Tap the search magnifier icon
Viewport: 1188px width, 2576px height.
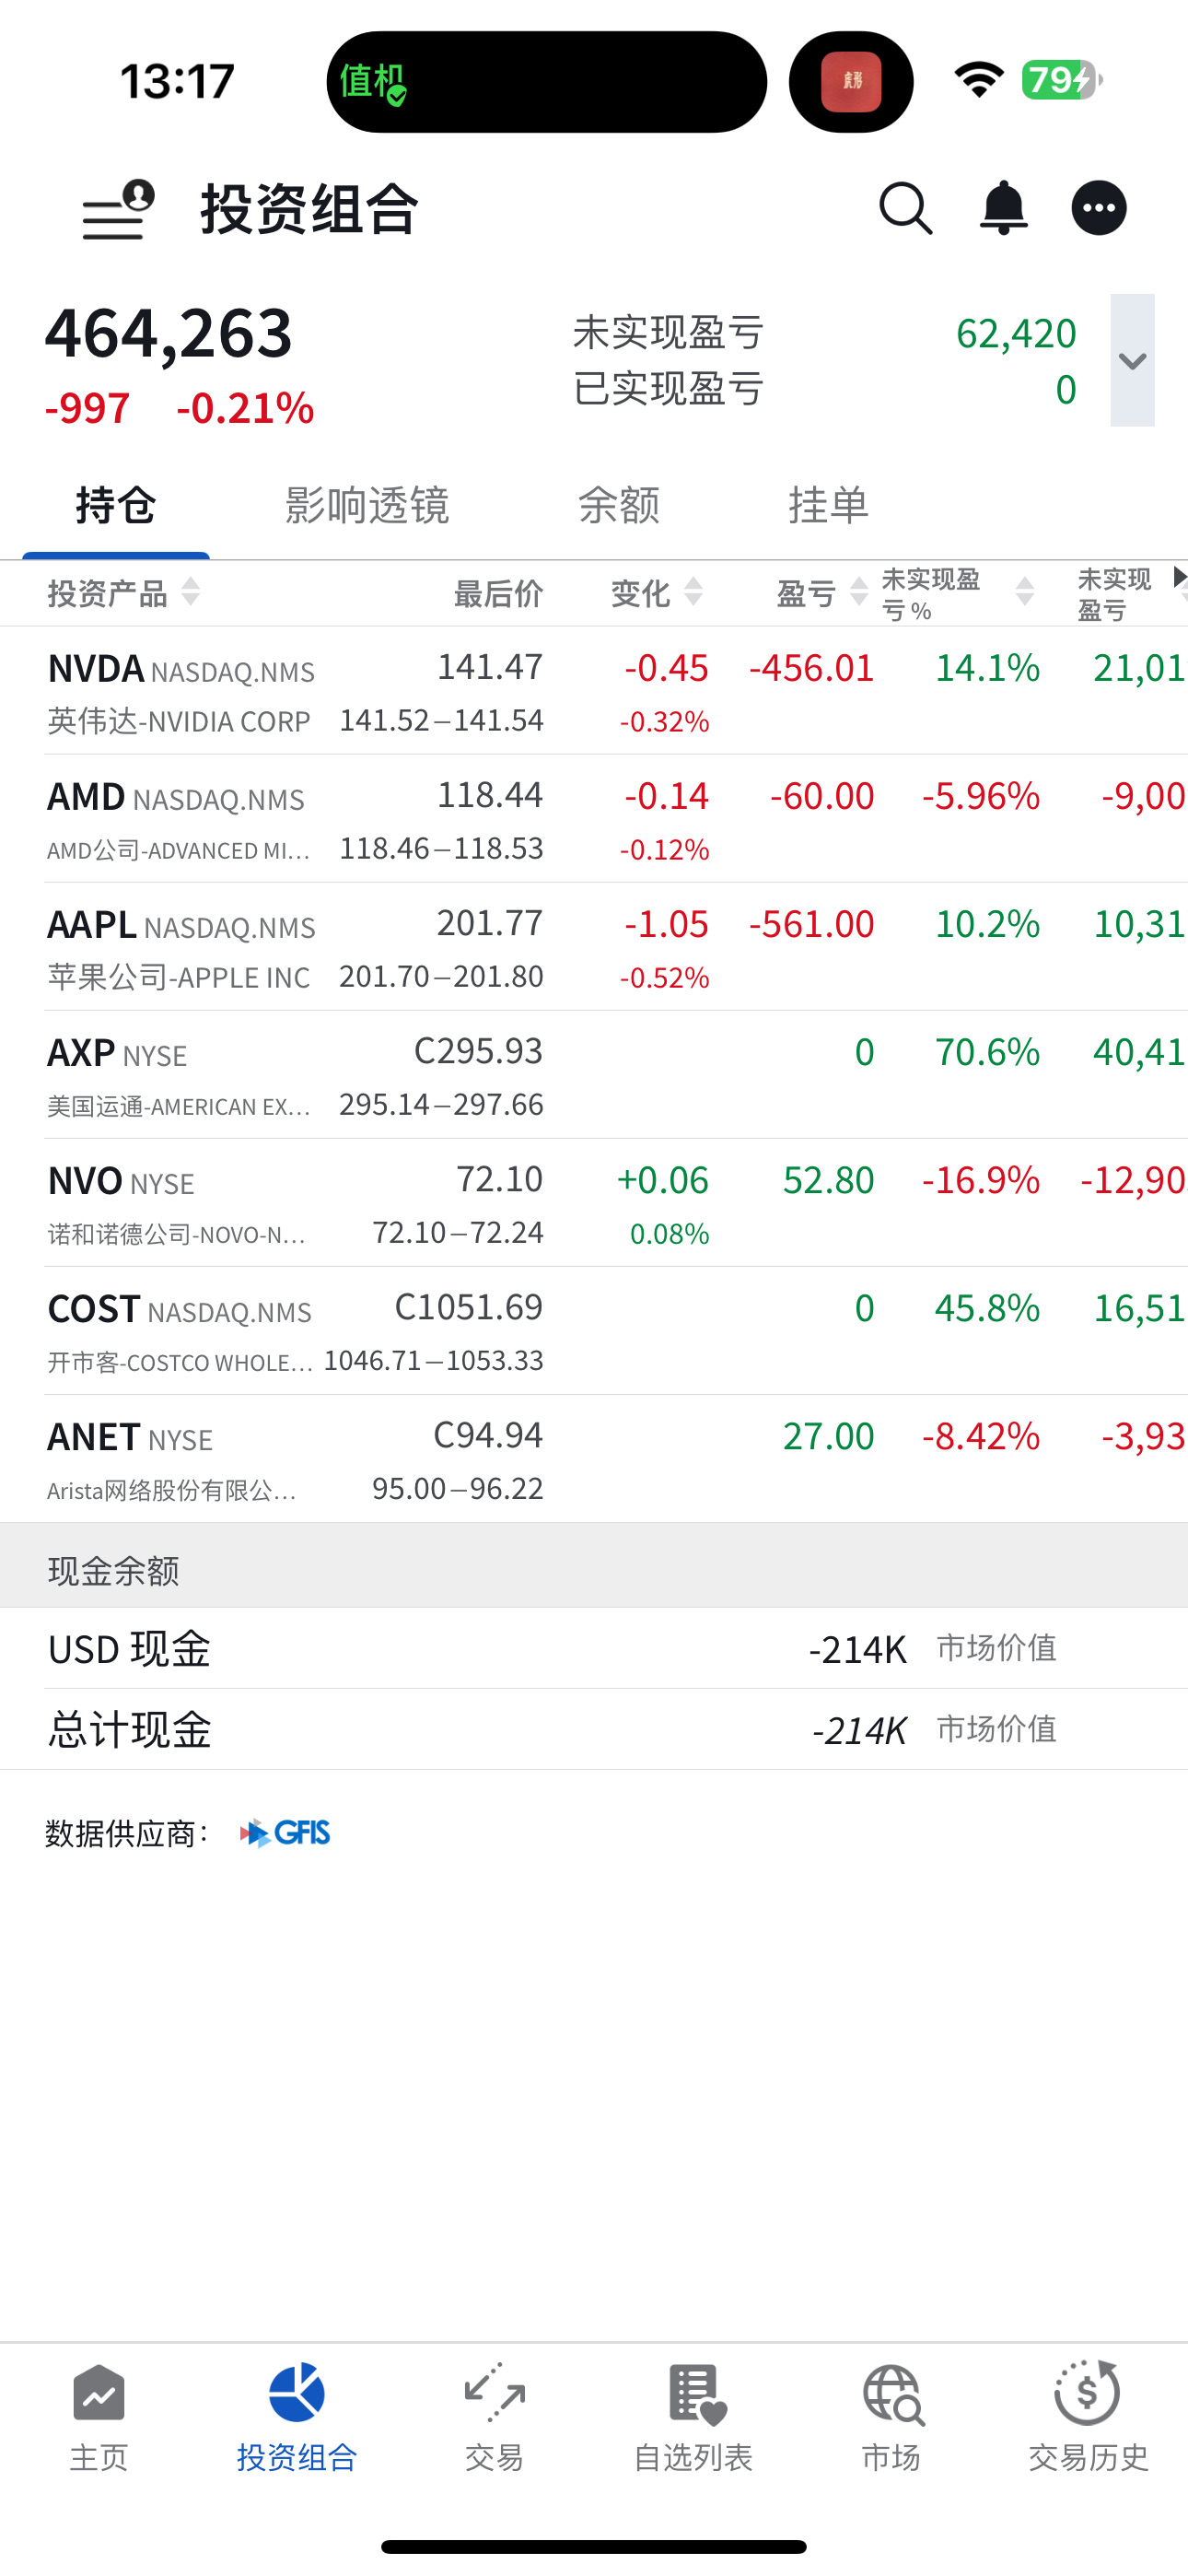tap(906, 209)
